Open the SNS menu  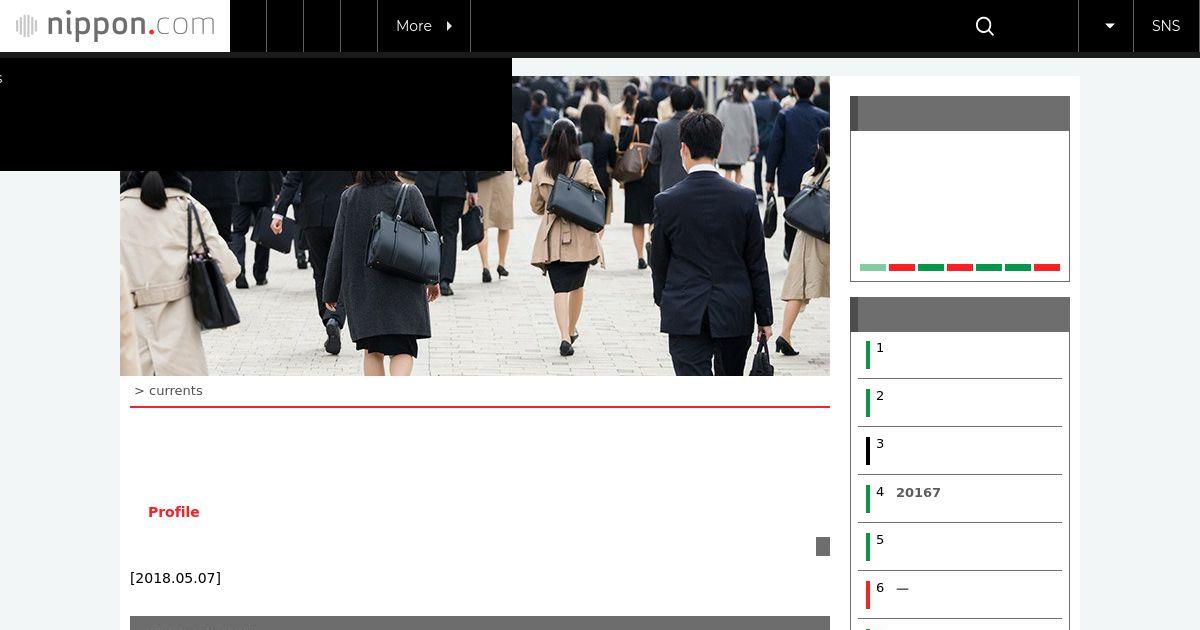tap(1166, 26)
